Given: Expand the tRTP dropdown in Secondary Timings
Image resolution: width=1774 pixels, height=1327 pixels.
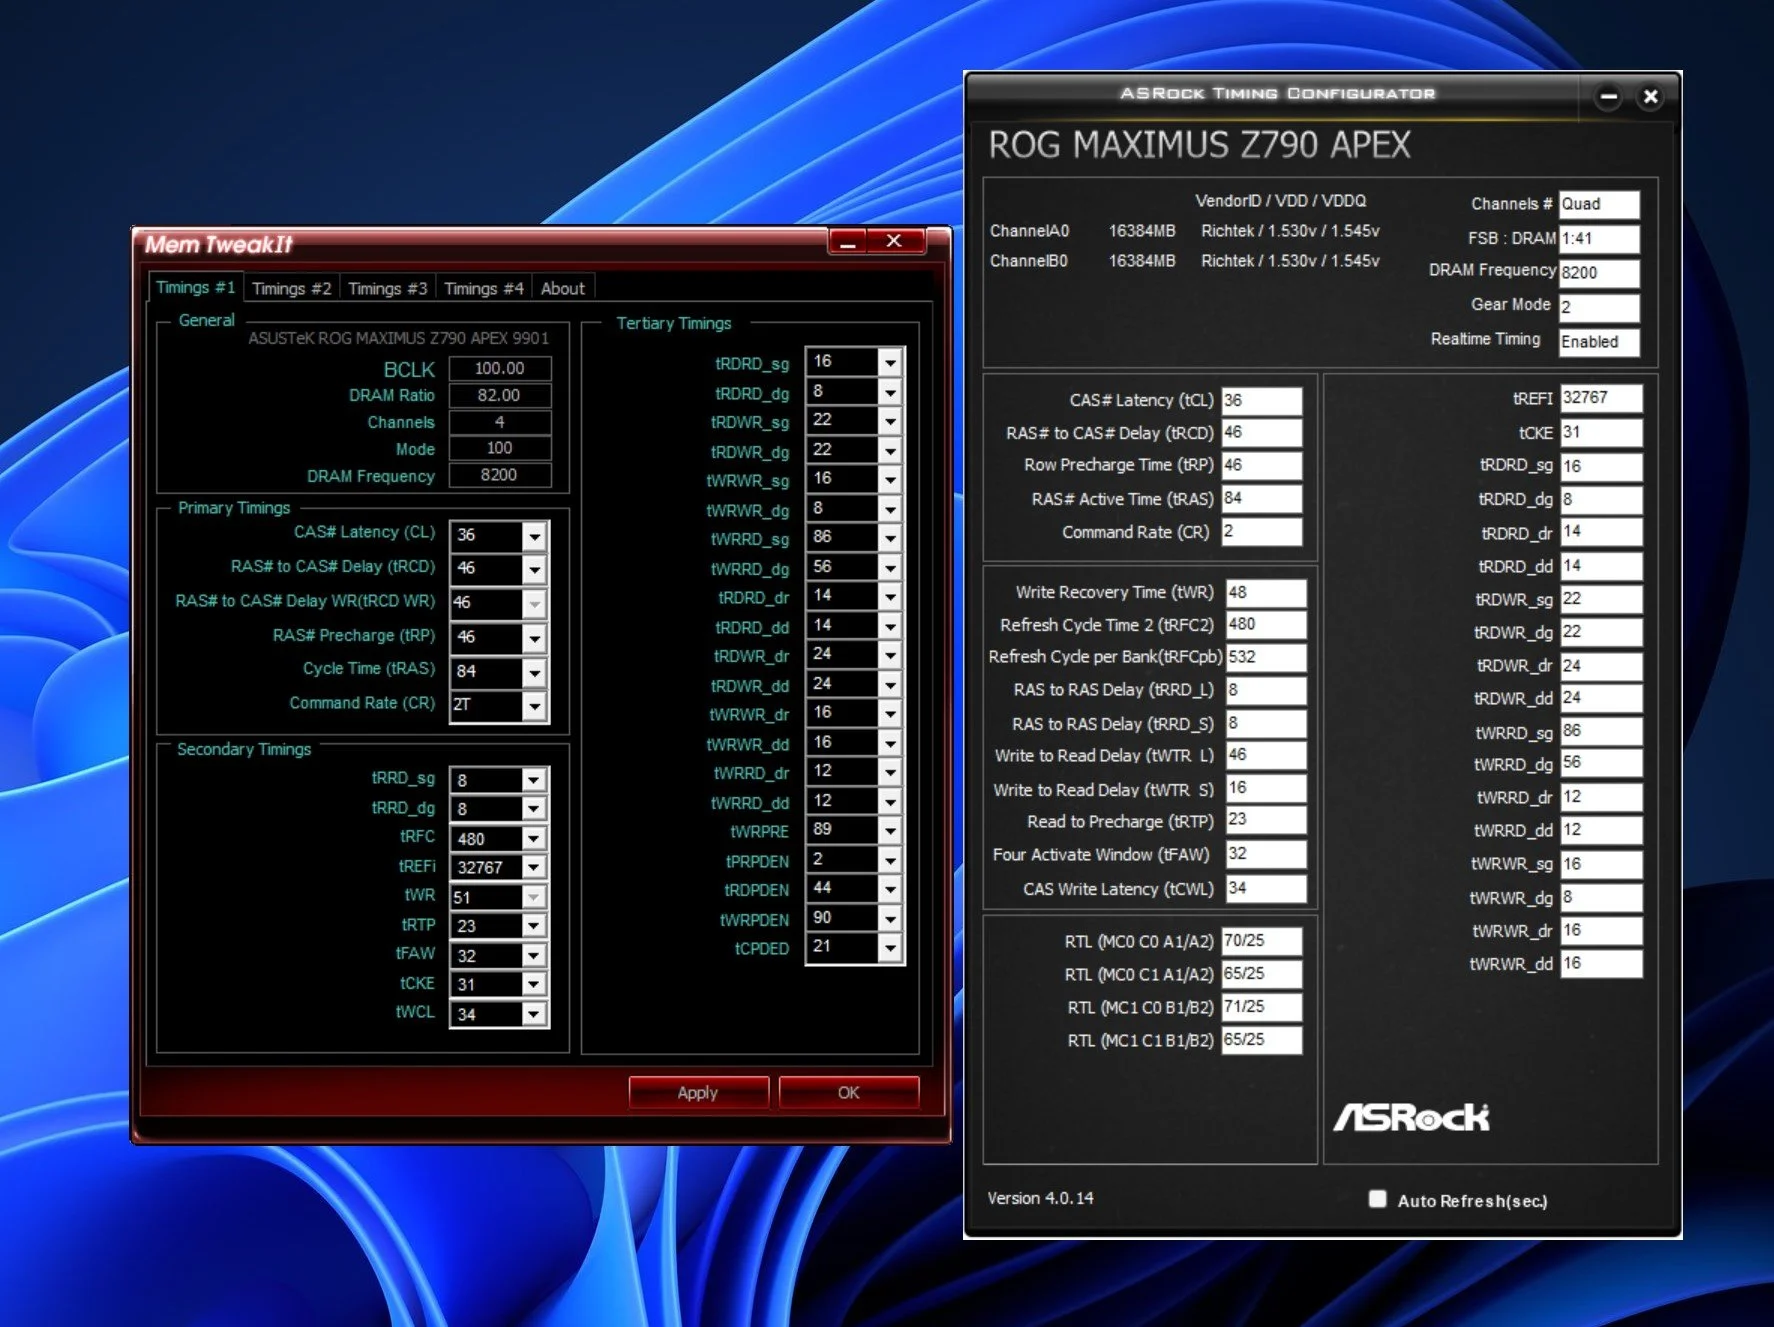Looking at the screenshot, I should (534, 926).
